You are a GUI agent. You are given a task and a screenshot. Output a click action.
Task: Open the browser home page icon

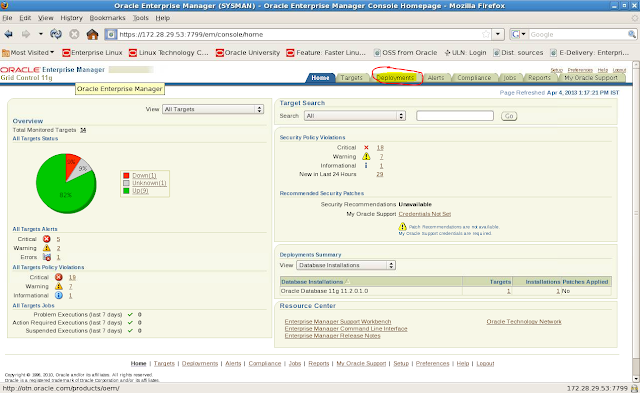click(x=92, y=34)
